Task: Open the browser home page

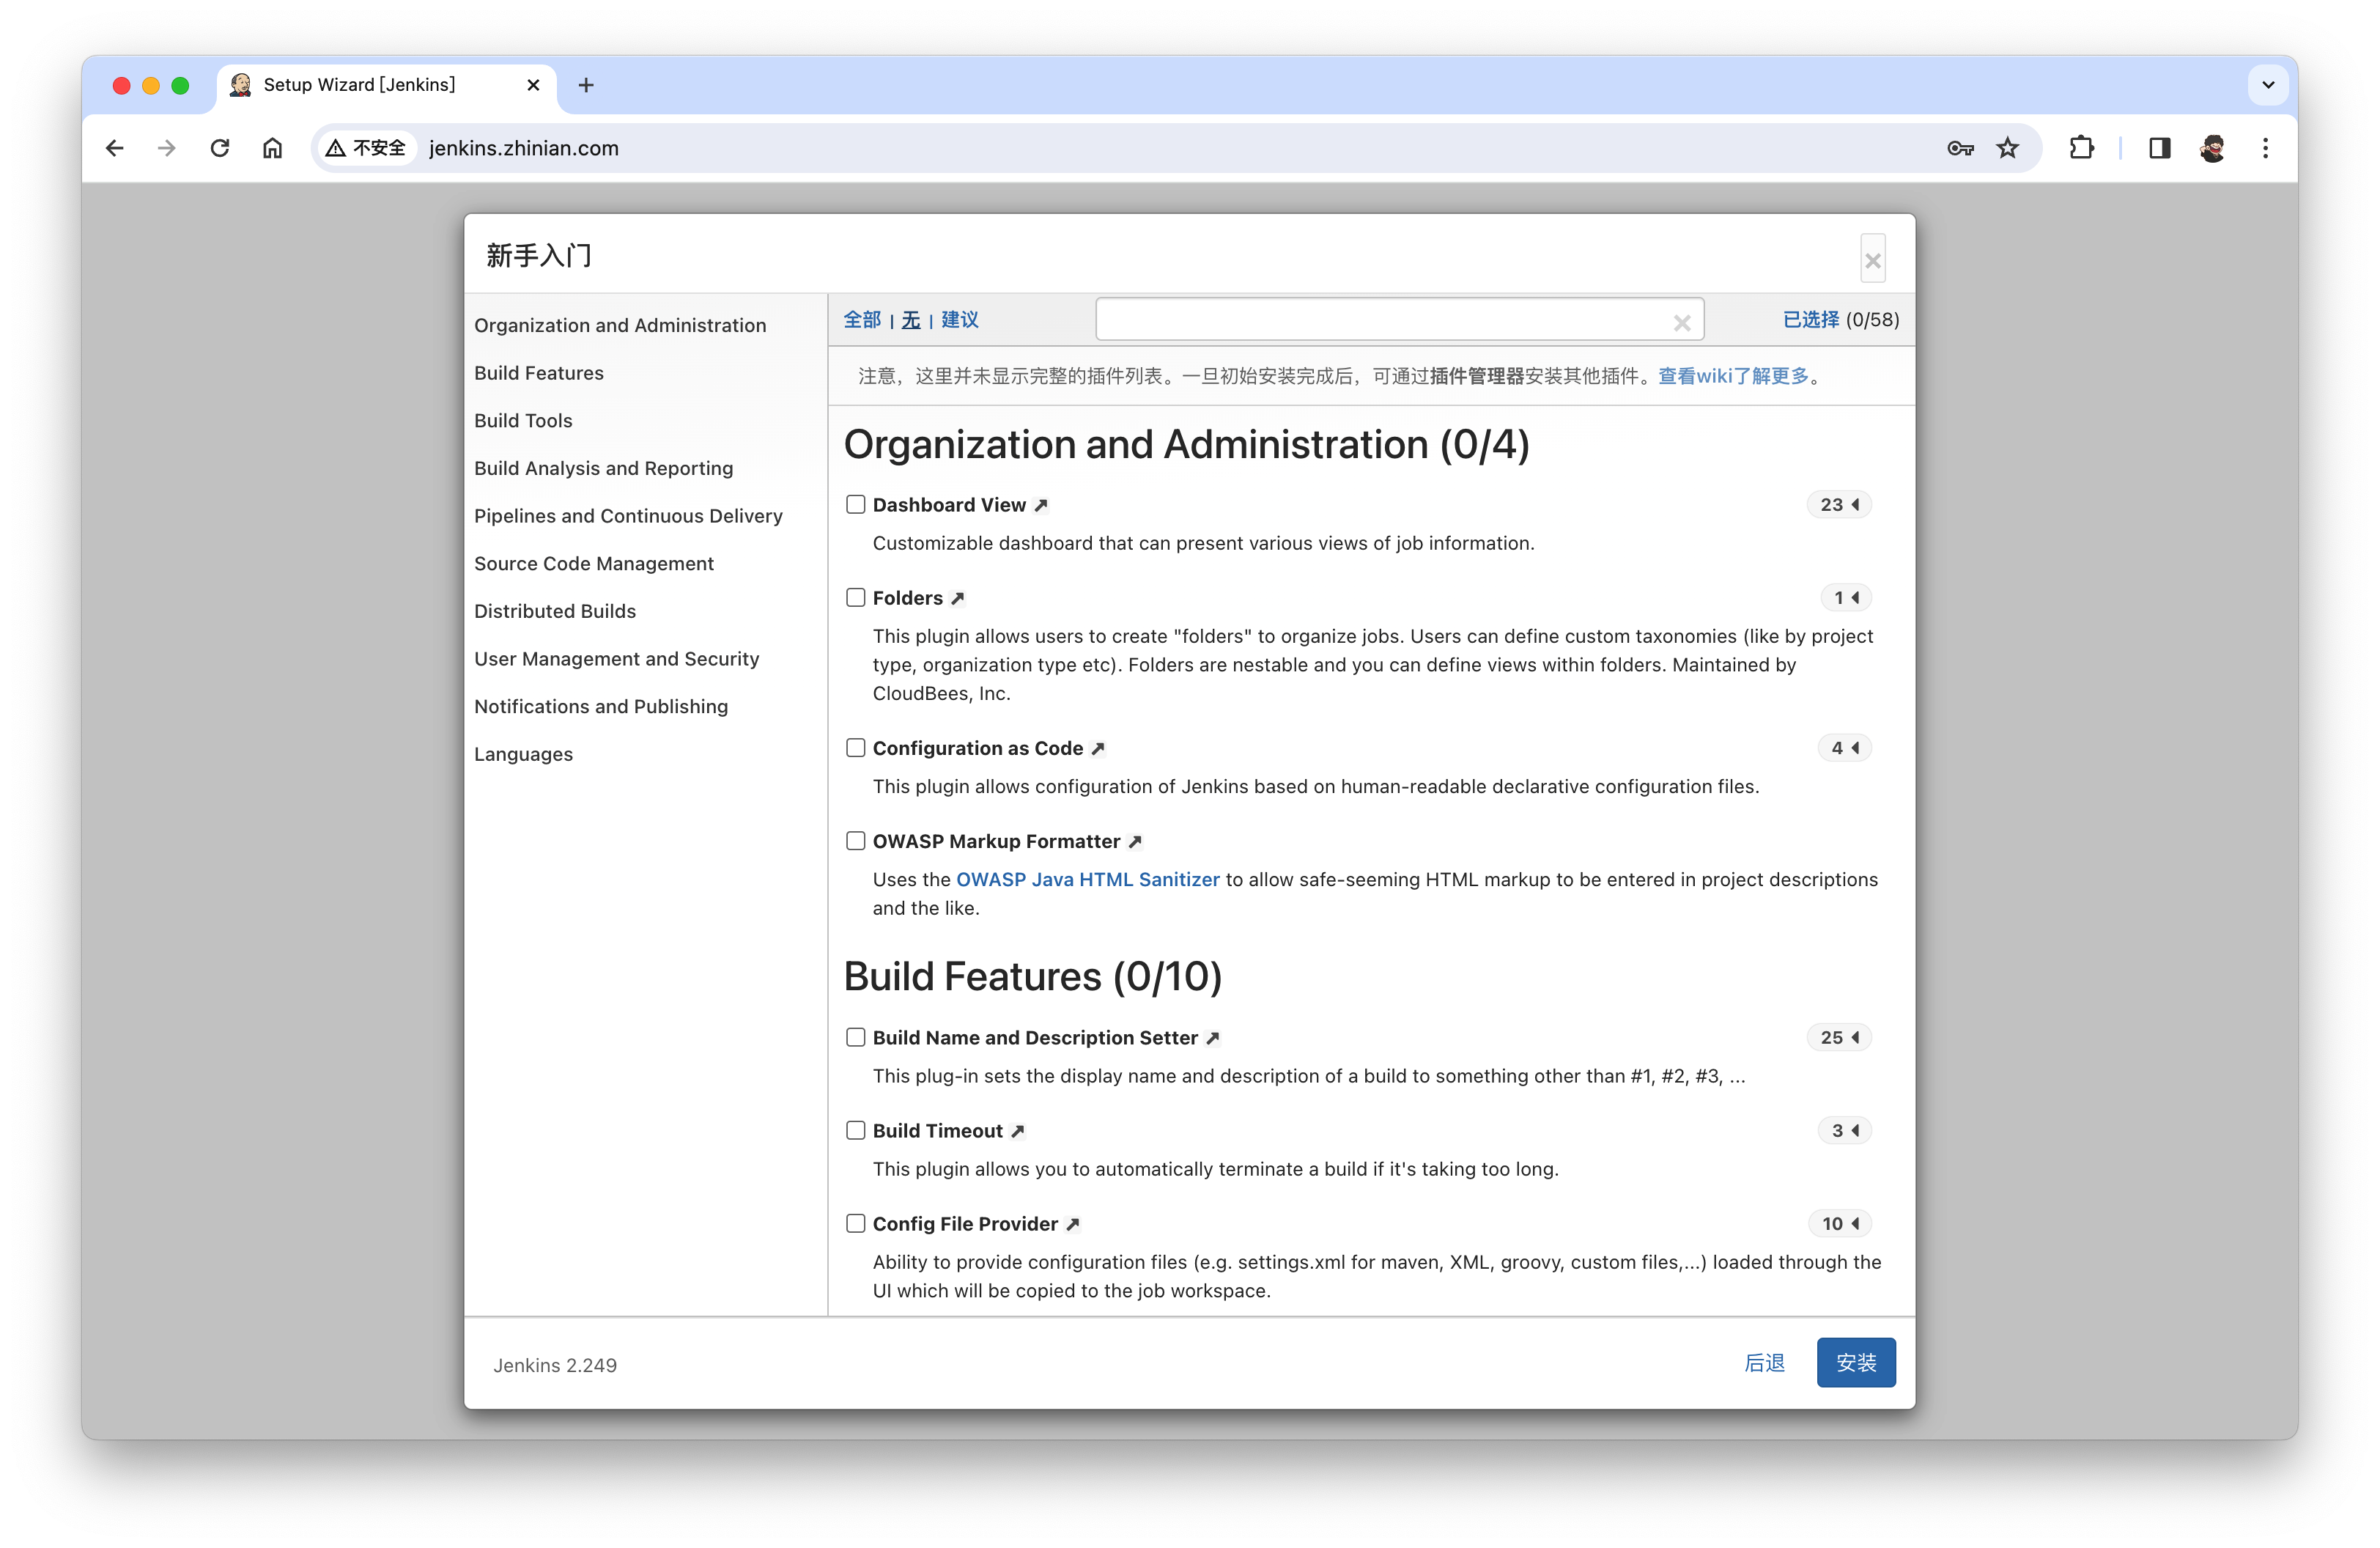Action: pos(272,148)
